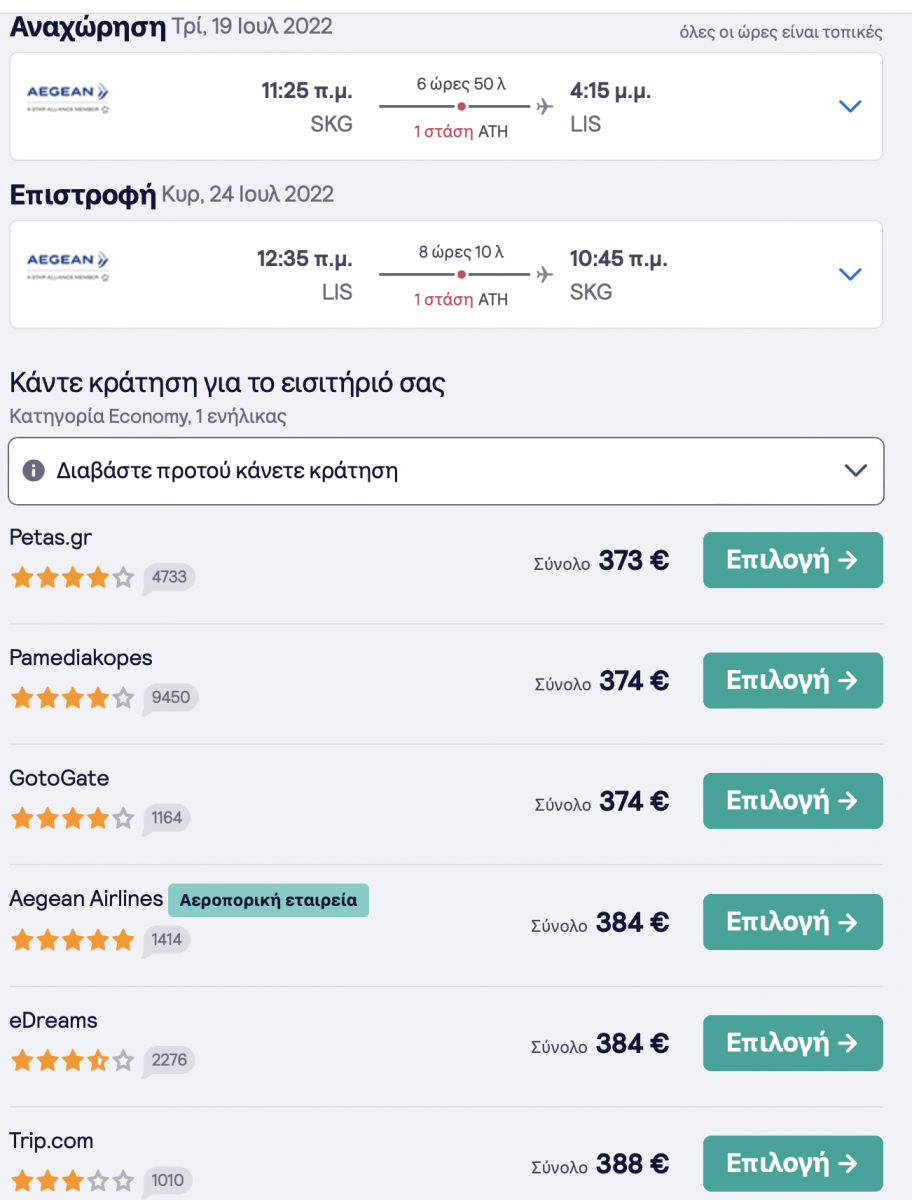Open the Aegean Airlines 1414 reviews bubble
This screenshot has width=912, height=1200.
point(166,940)
